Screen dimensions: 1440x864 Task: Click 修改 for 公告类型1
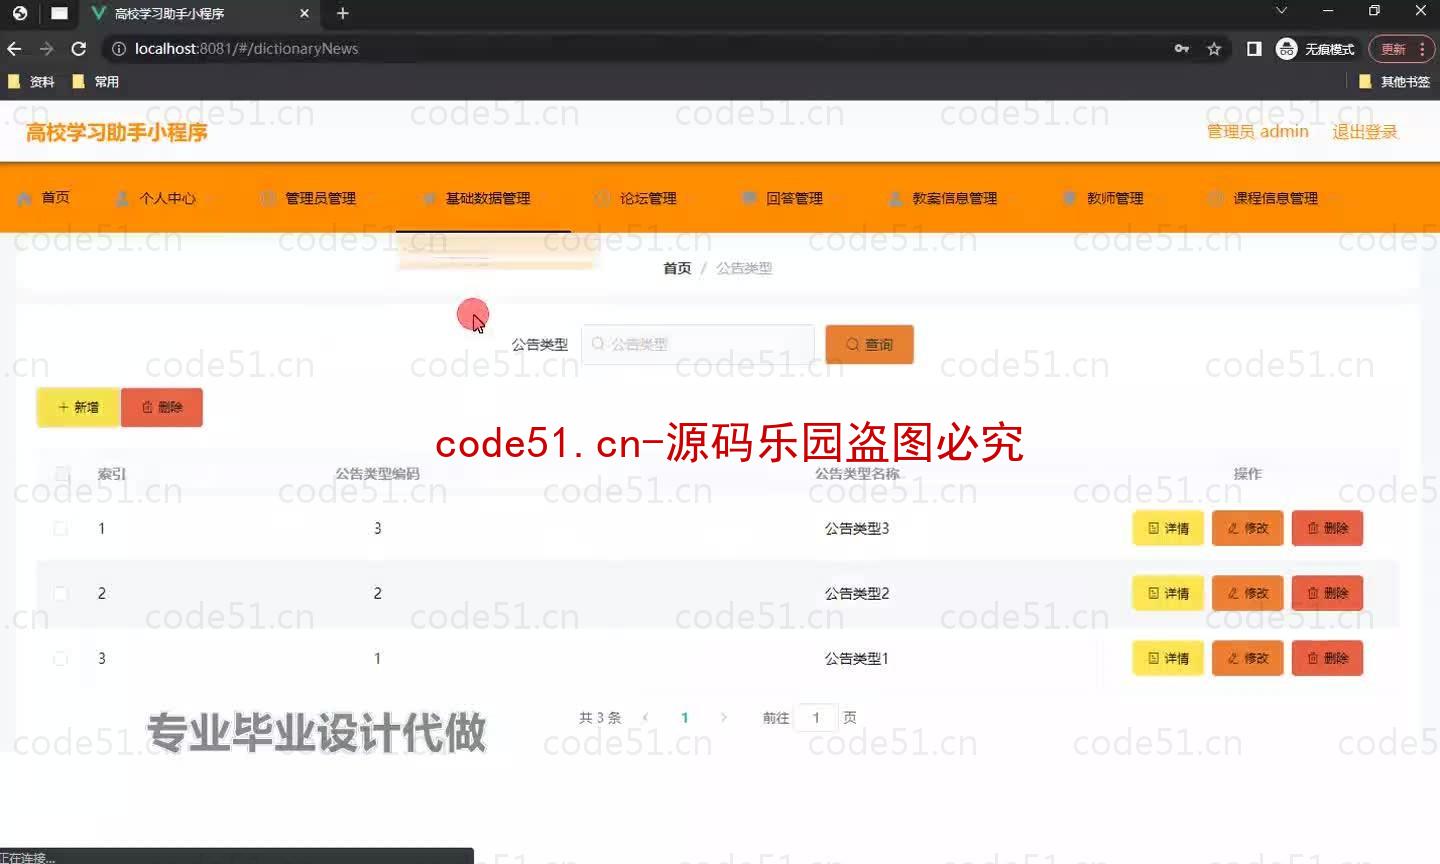[x=1248, y=658]
